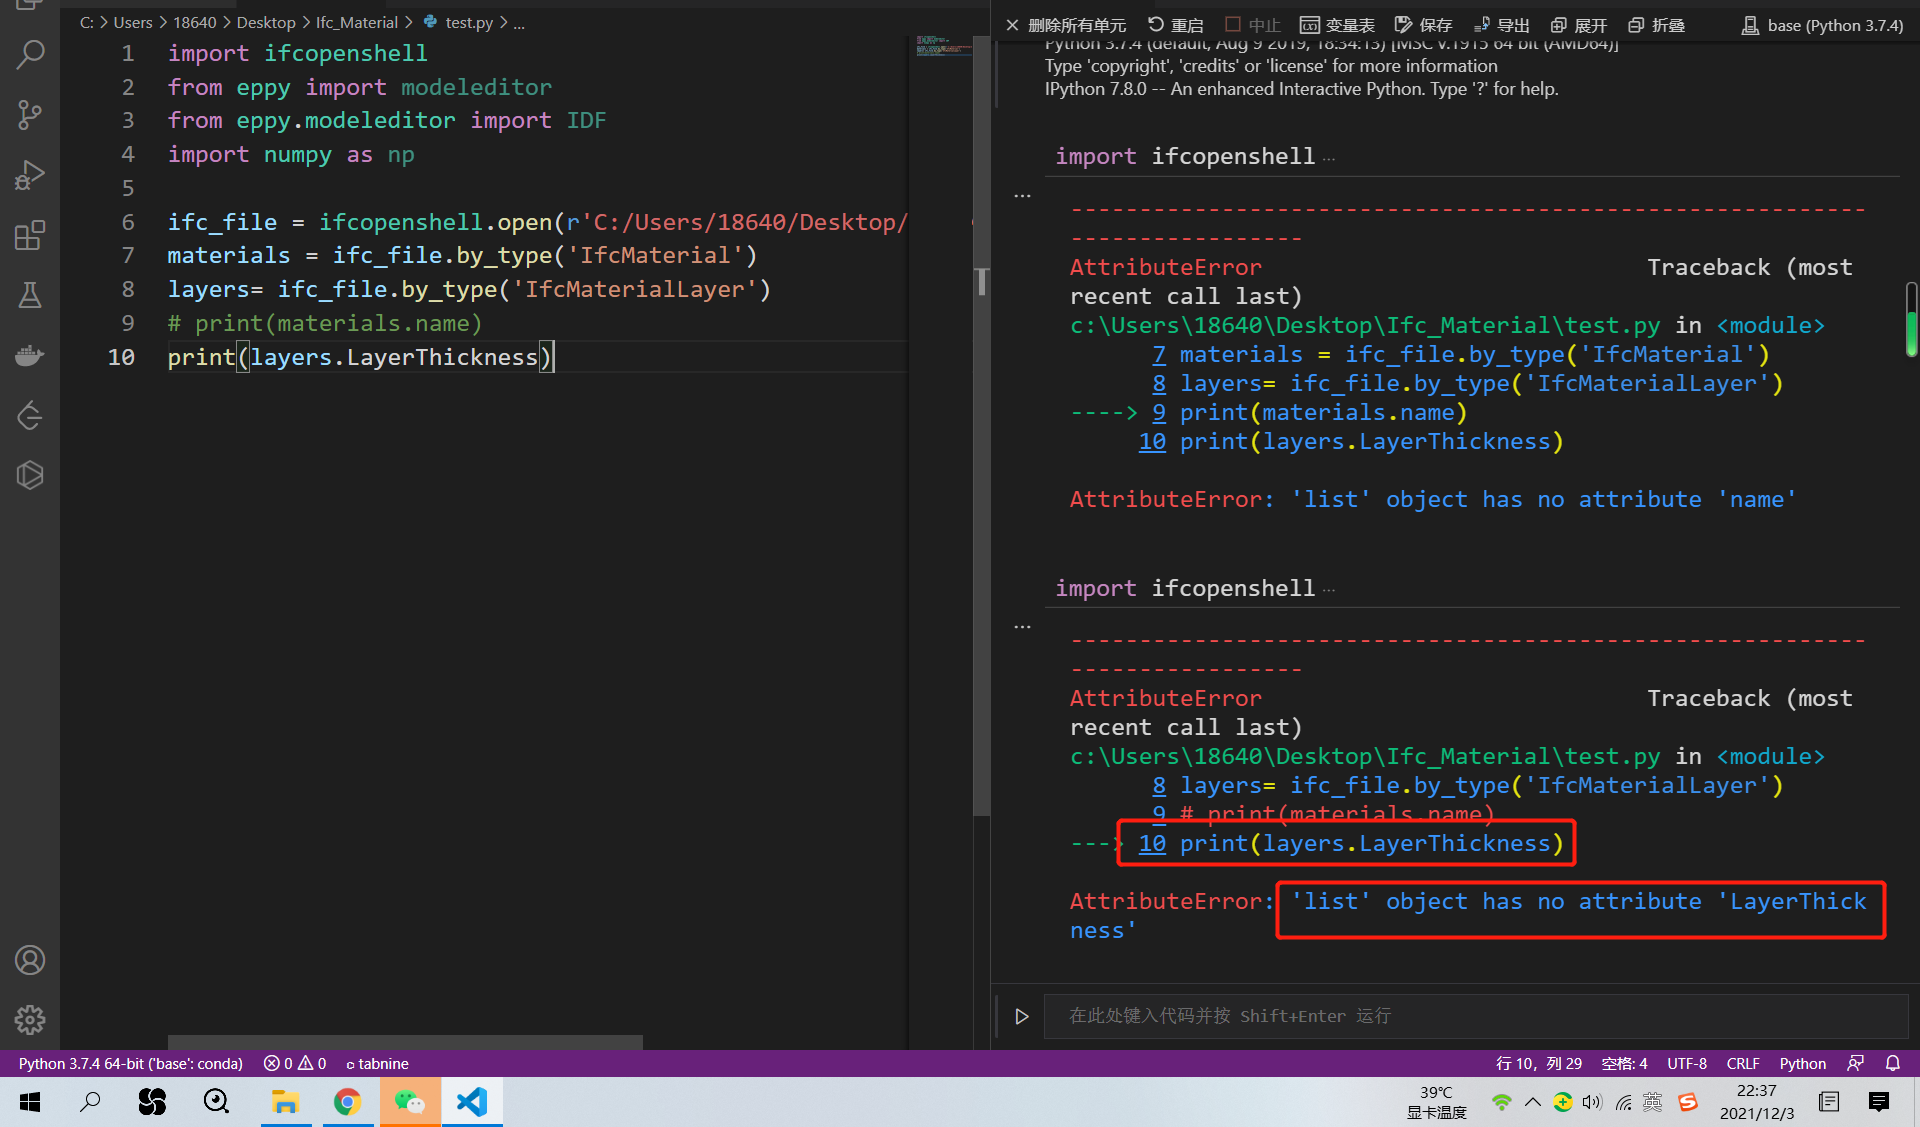
Task: Open the base (Python 3.7.4) kernel selector
Action: [1822, 25]
